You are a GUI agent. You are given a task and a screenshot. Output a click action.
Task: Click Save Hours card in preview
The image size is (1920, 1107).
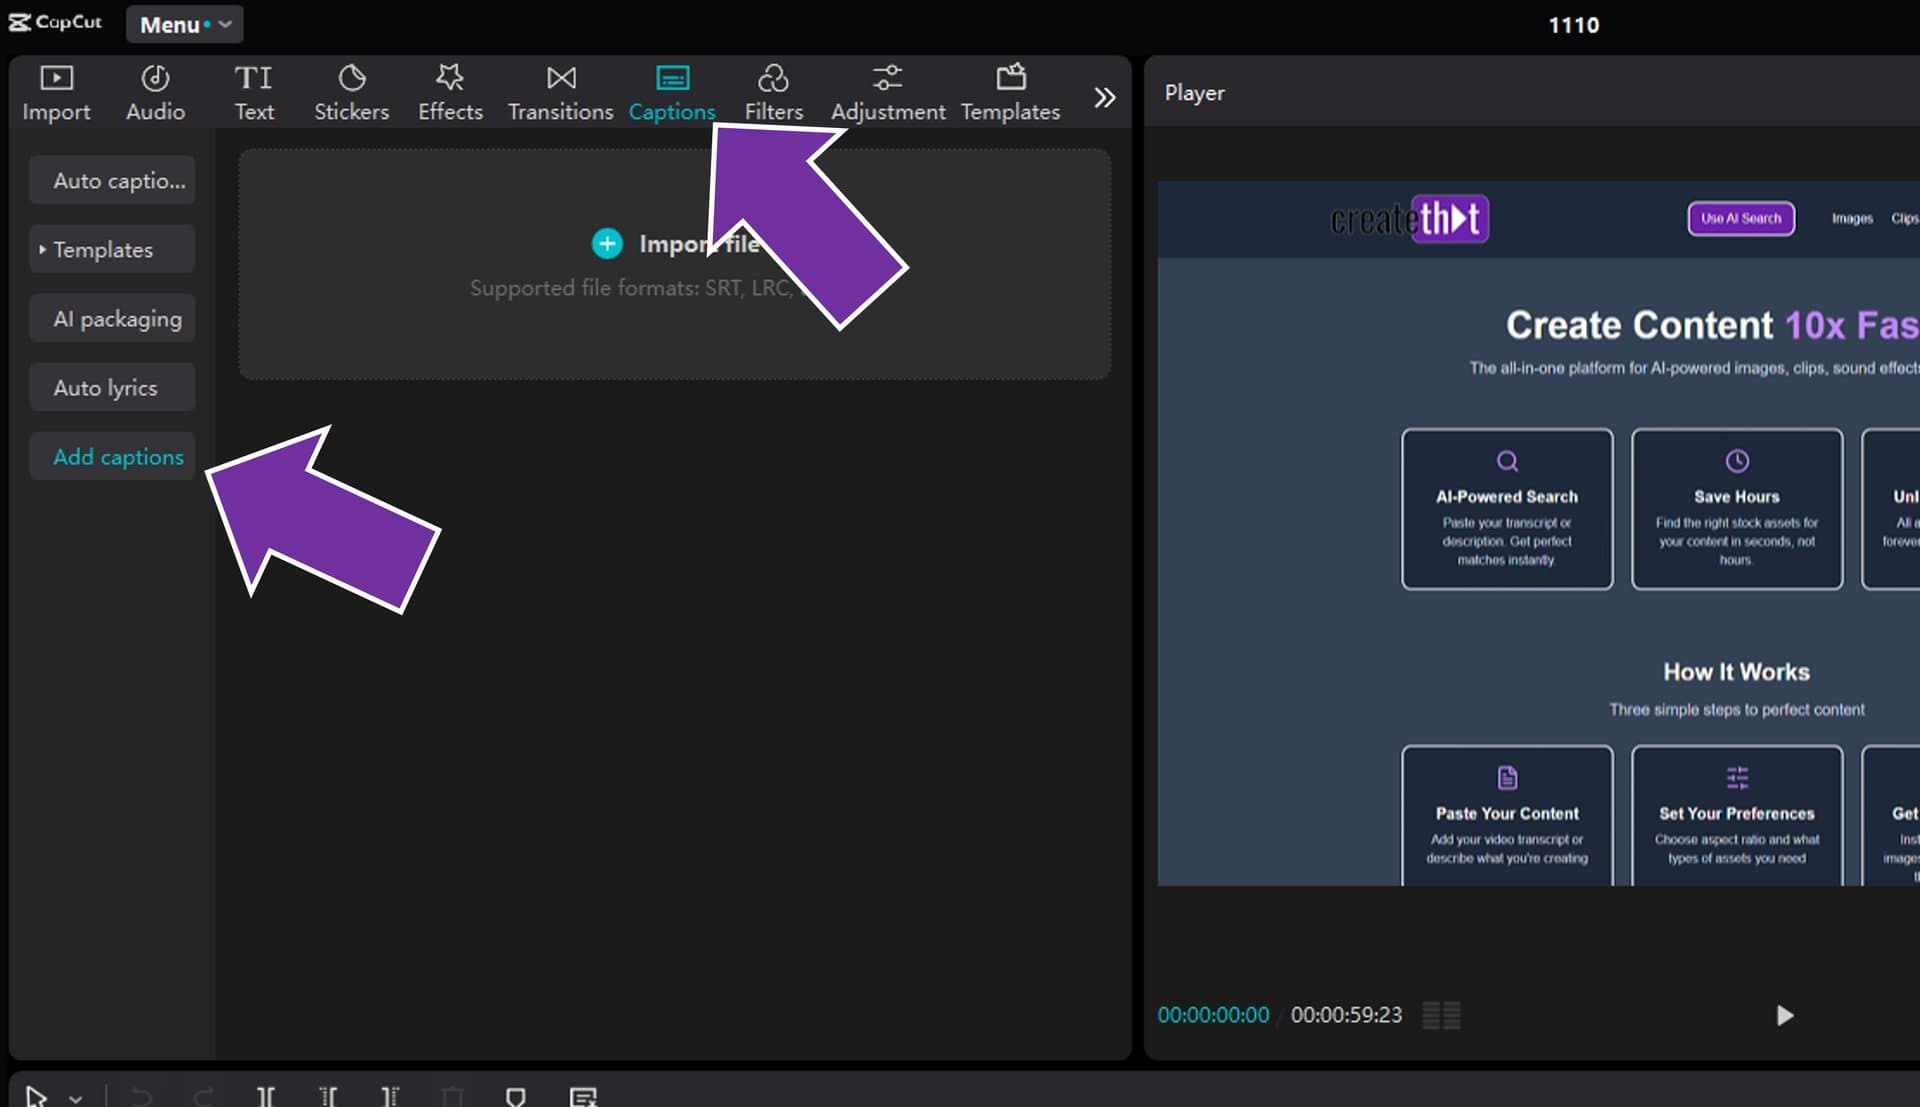tap(1737, 509)
